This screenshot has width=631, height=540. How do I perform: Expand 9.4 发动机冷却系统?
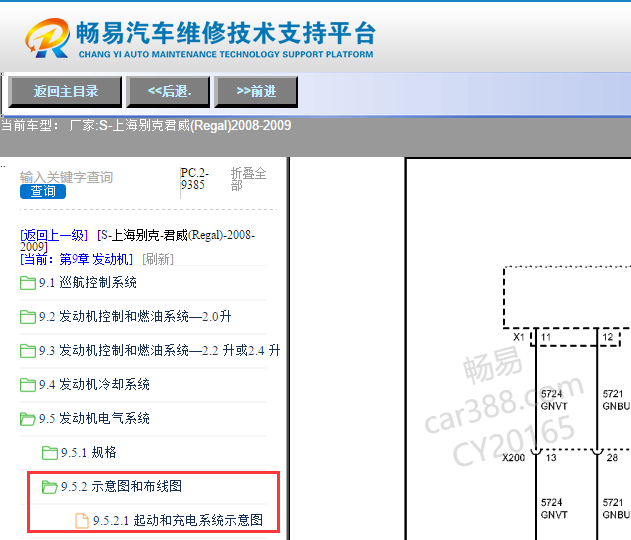click(x=94, y=385)
